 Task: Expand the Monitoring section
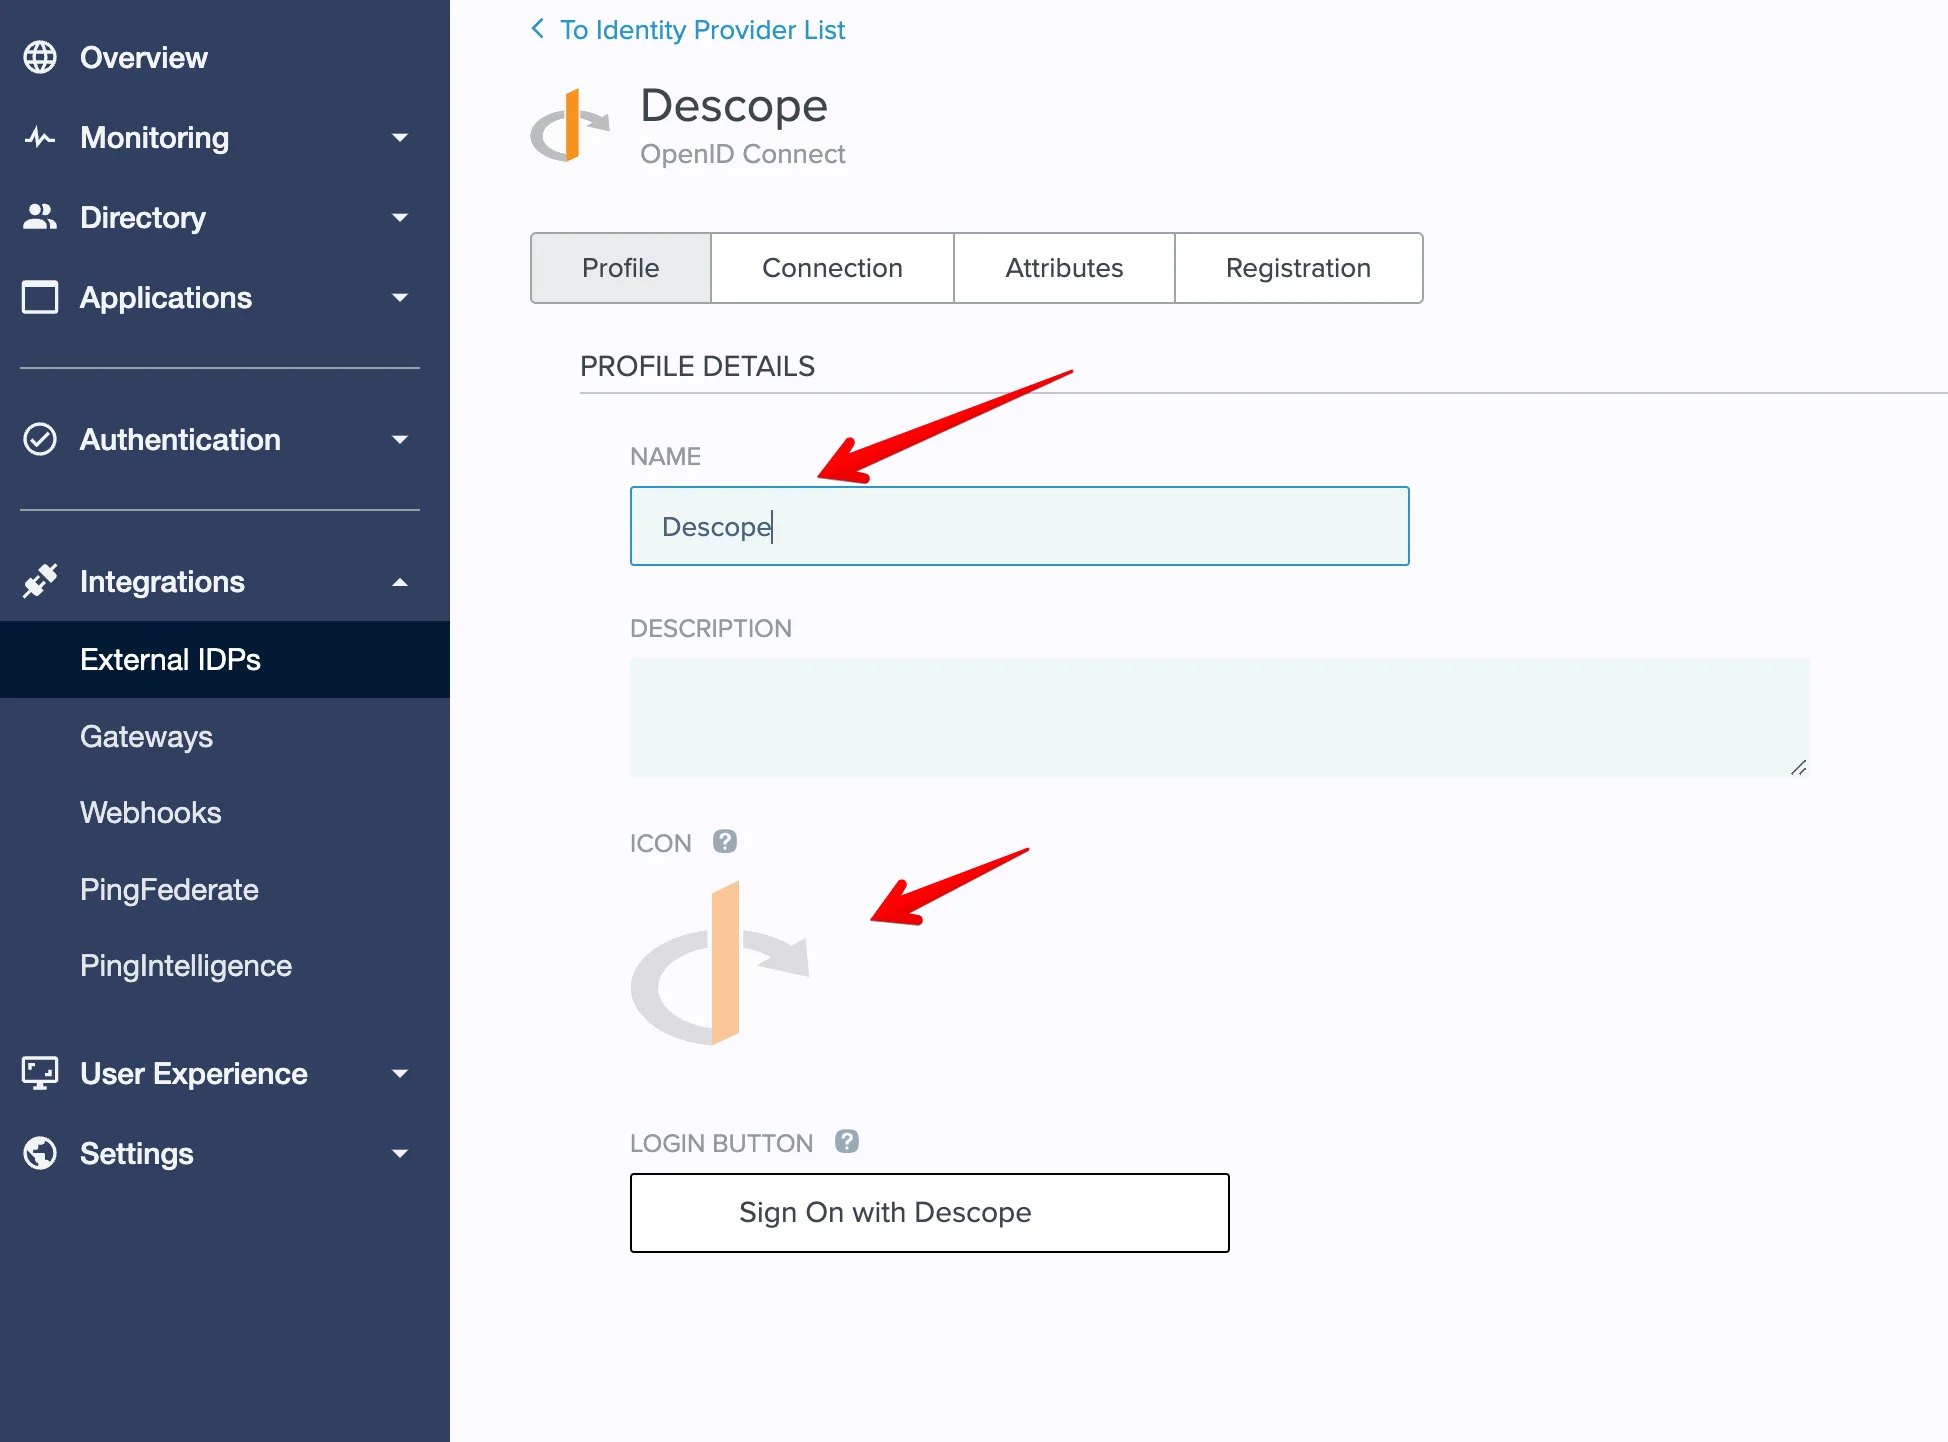coord(400,138)
